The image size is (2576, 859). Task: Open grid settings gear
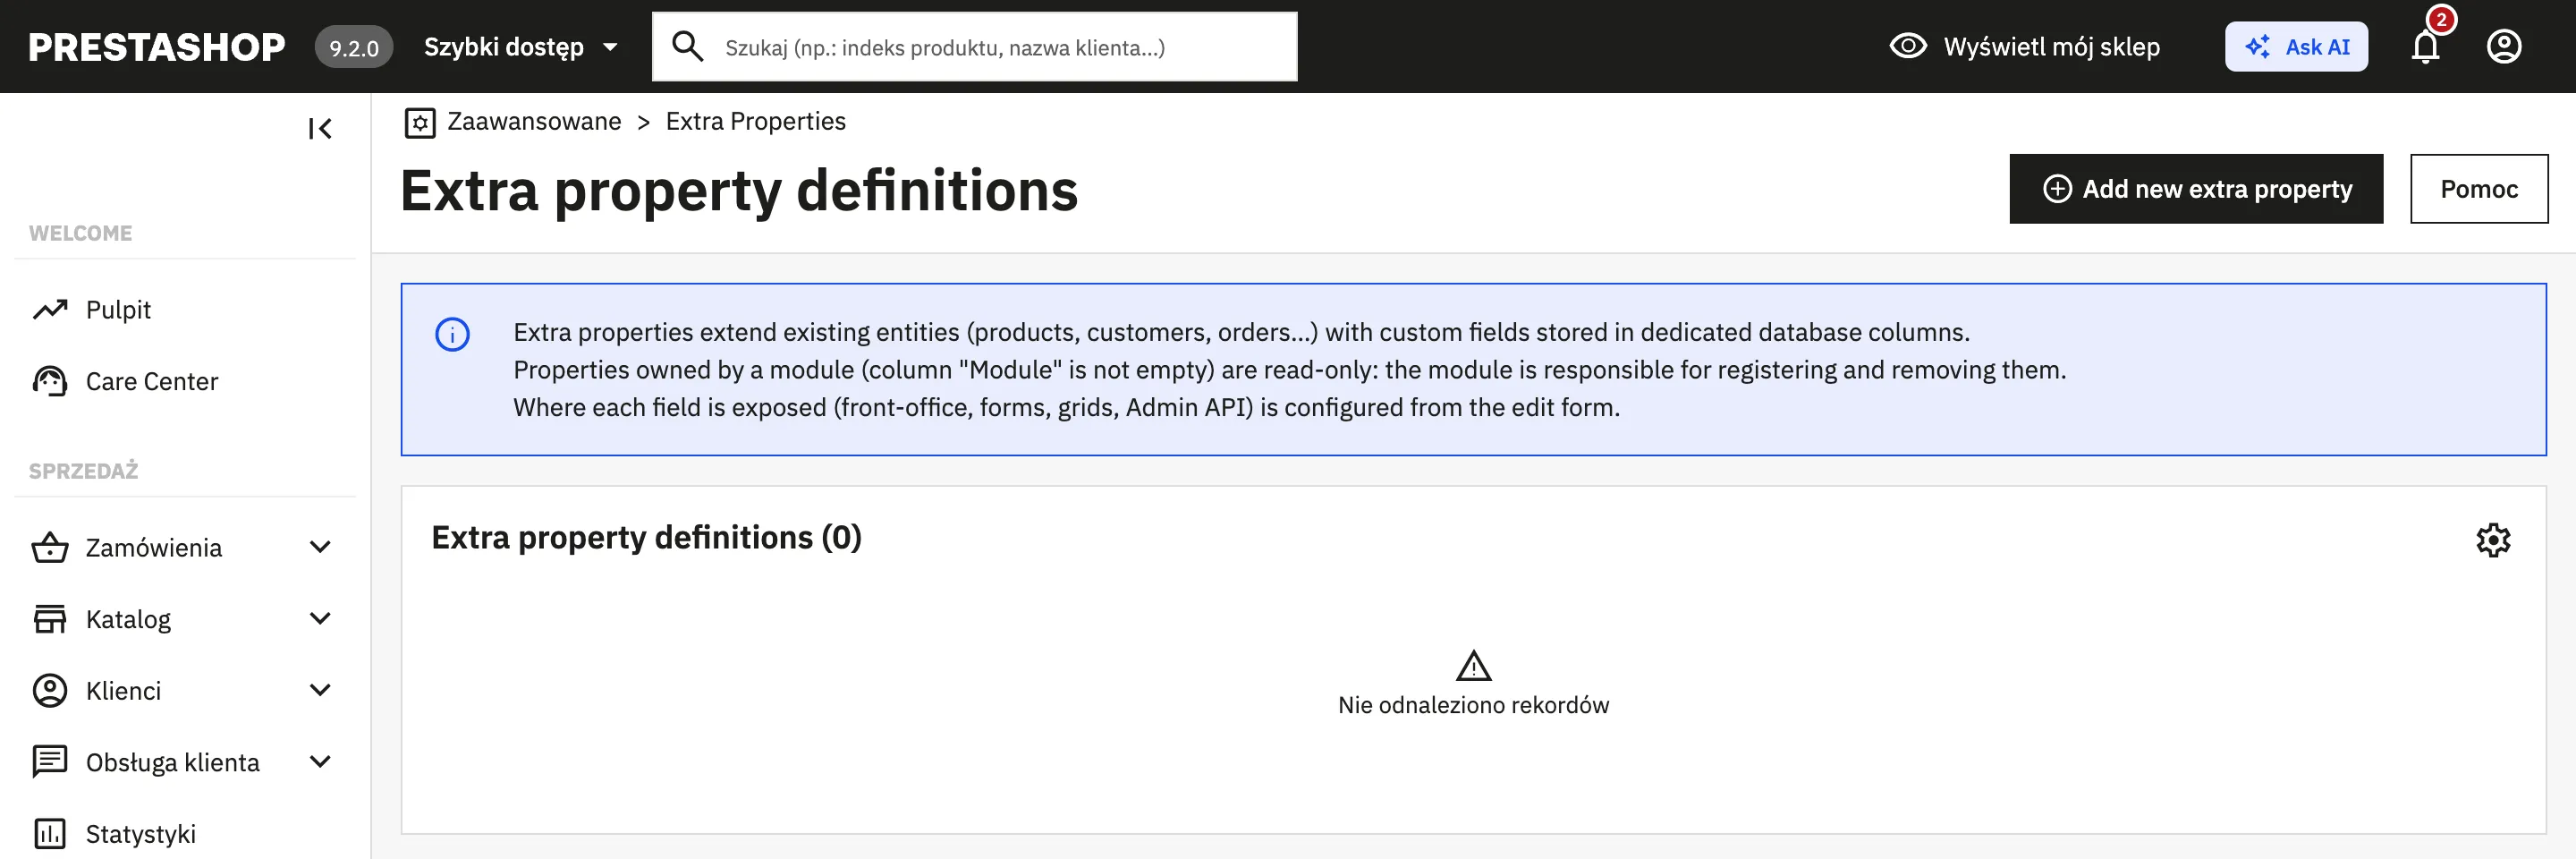[x=2493, y=540]
